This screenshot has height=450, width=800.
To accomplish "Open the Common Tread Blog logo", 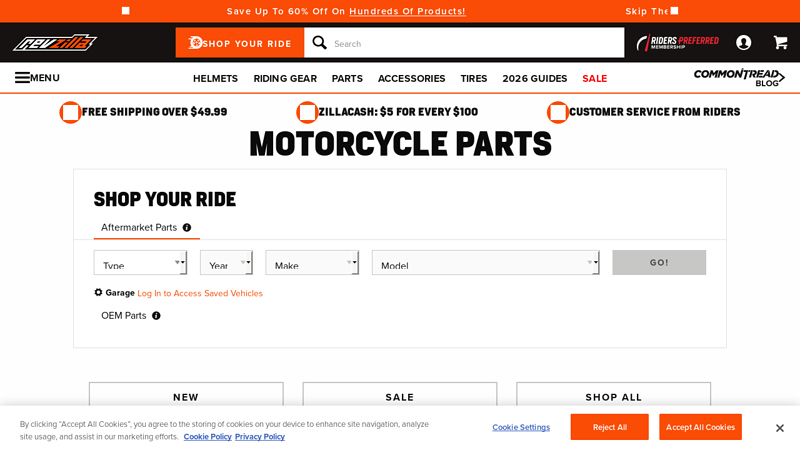I will click(739, 78).
